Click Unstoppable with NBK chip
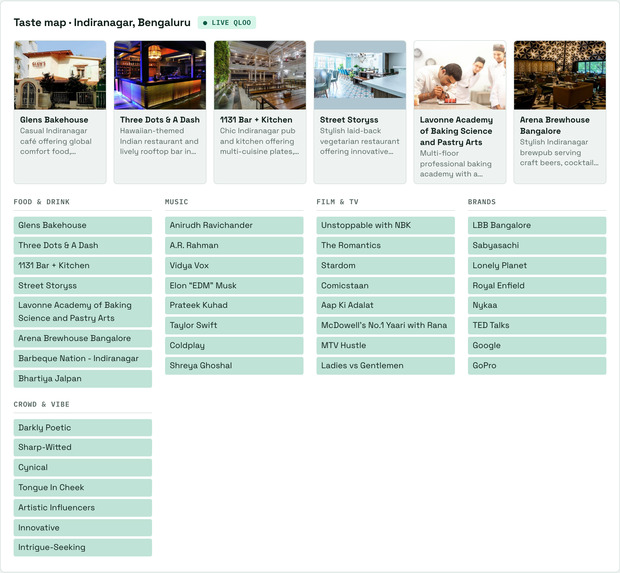Image resolution: width=620 pixels, height=573 pixels. 386,225
